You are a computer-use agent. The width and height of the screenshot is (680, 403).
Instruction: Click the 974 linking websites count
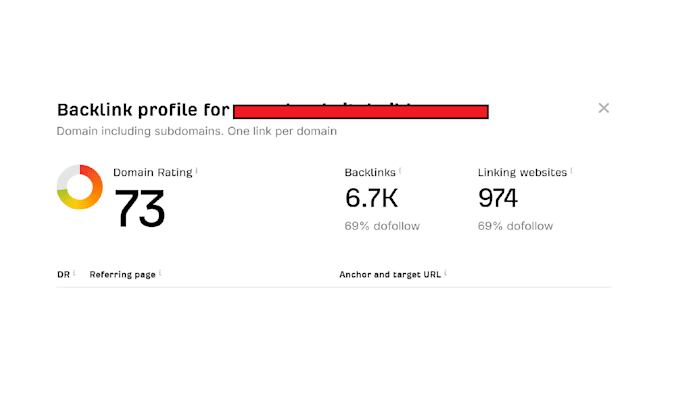[x=498, y=198]
